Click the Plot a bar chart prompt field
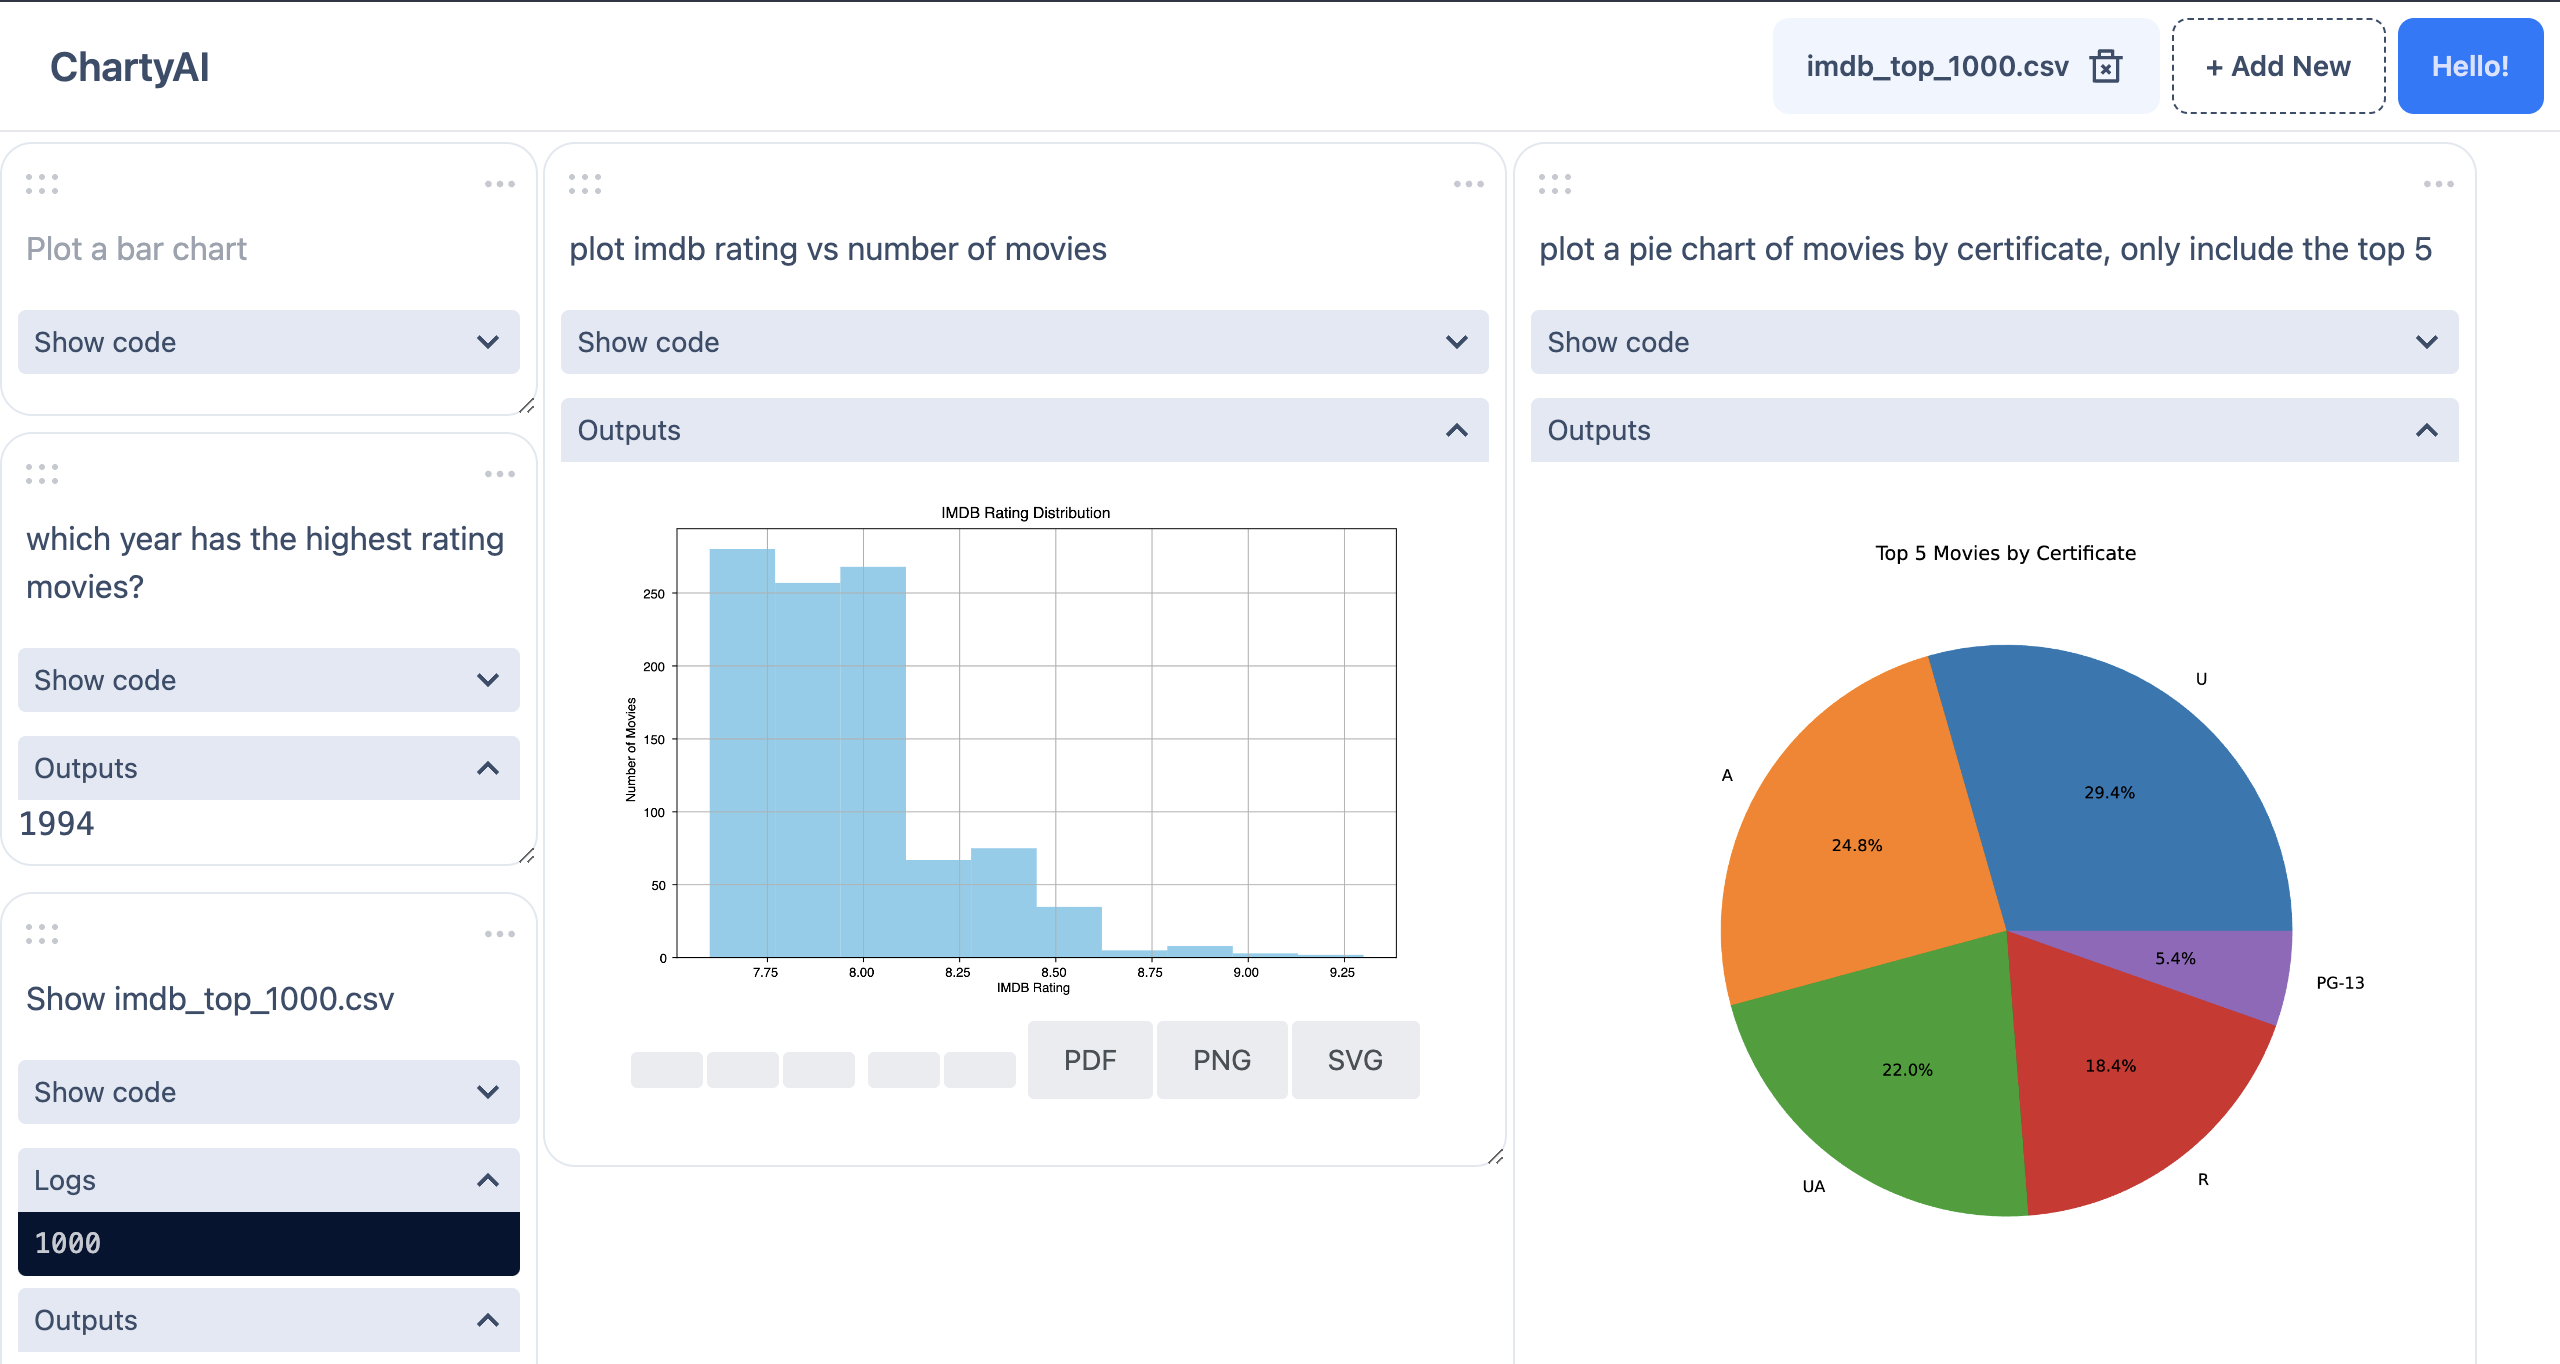 pyautogui.click(x=136, y=249)
